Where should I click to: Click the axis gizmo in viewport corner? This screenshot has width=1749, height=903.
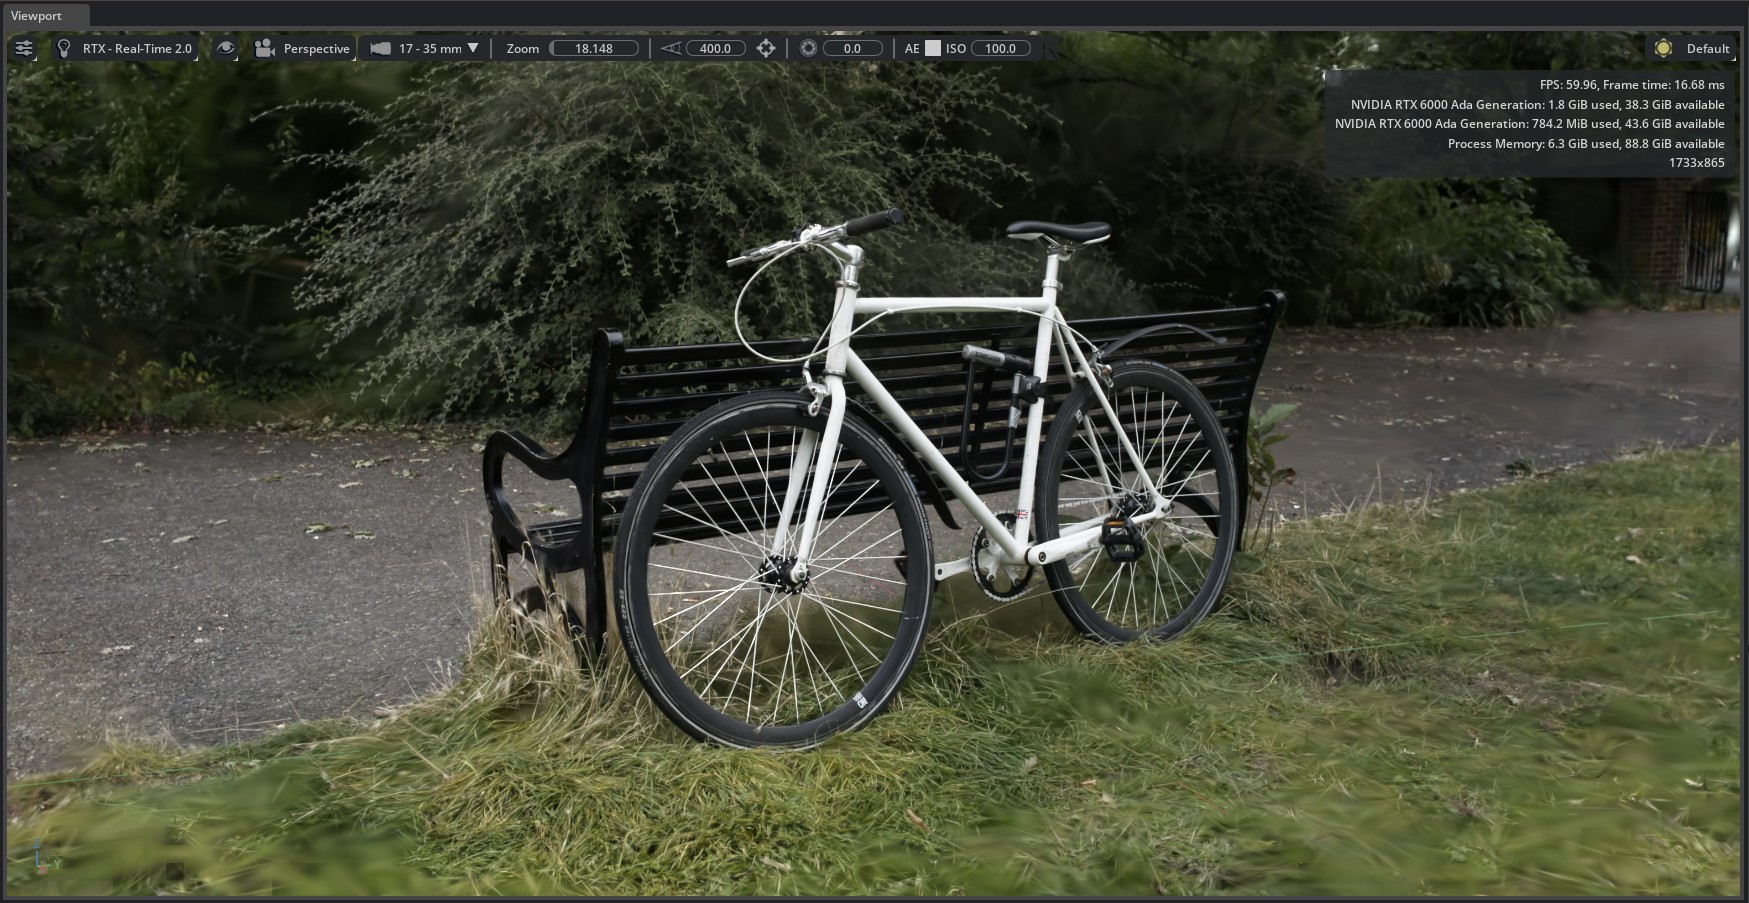pyautogui.click(x=38, y=856)
